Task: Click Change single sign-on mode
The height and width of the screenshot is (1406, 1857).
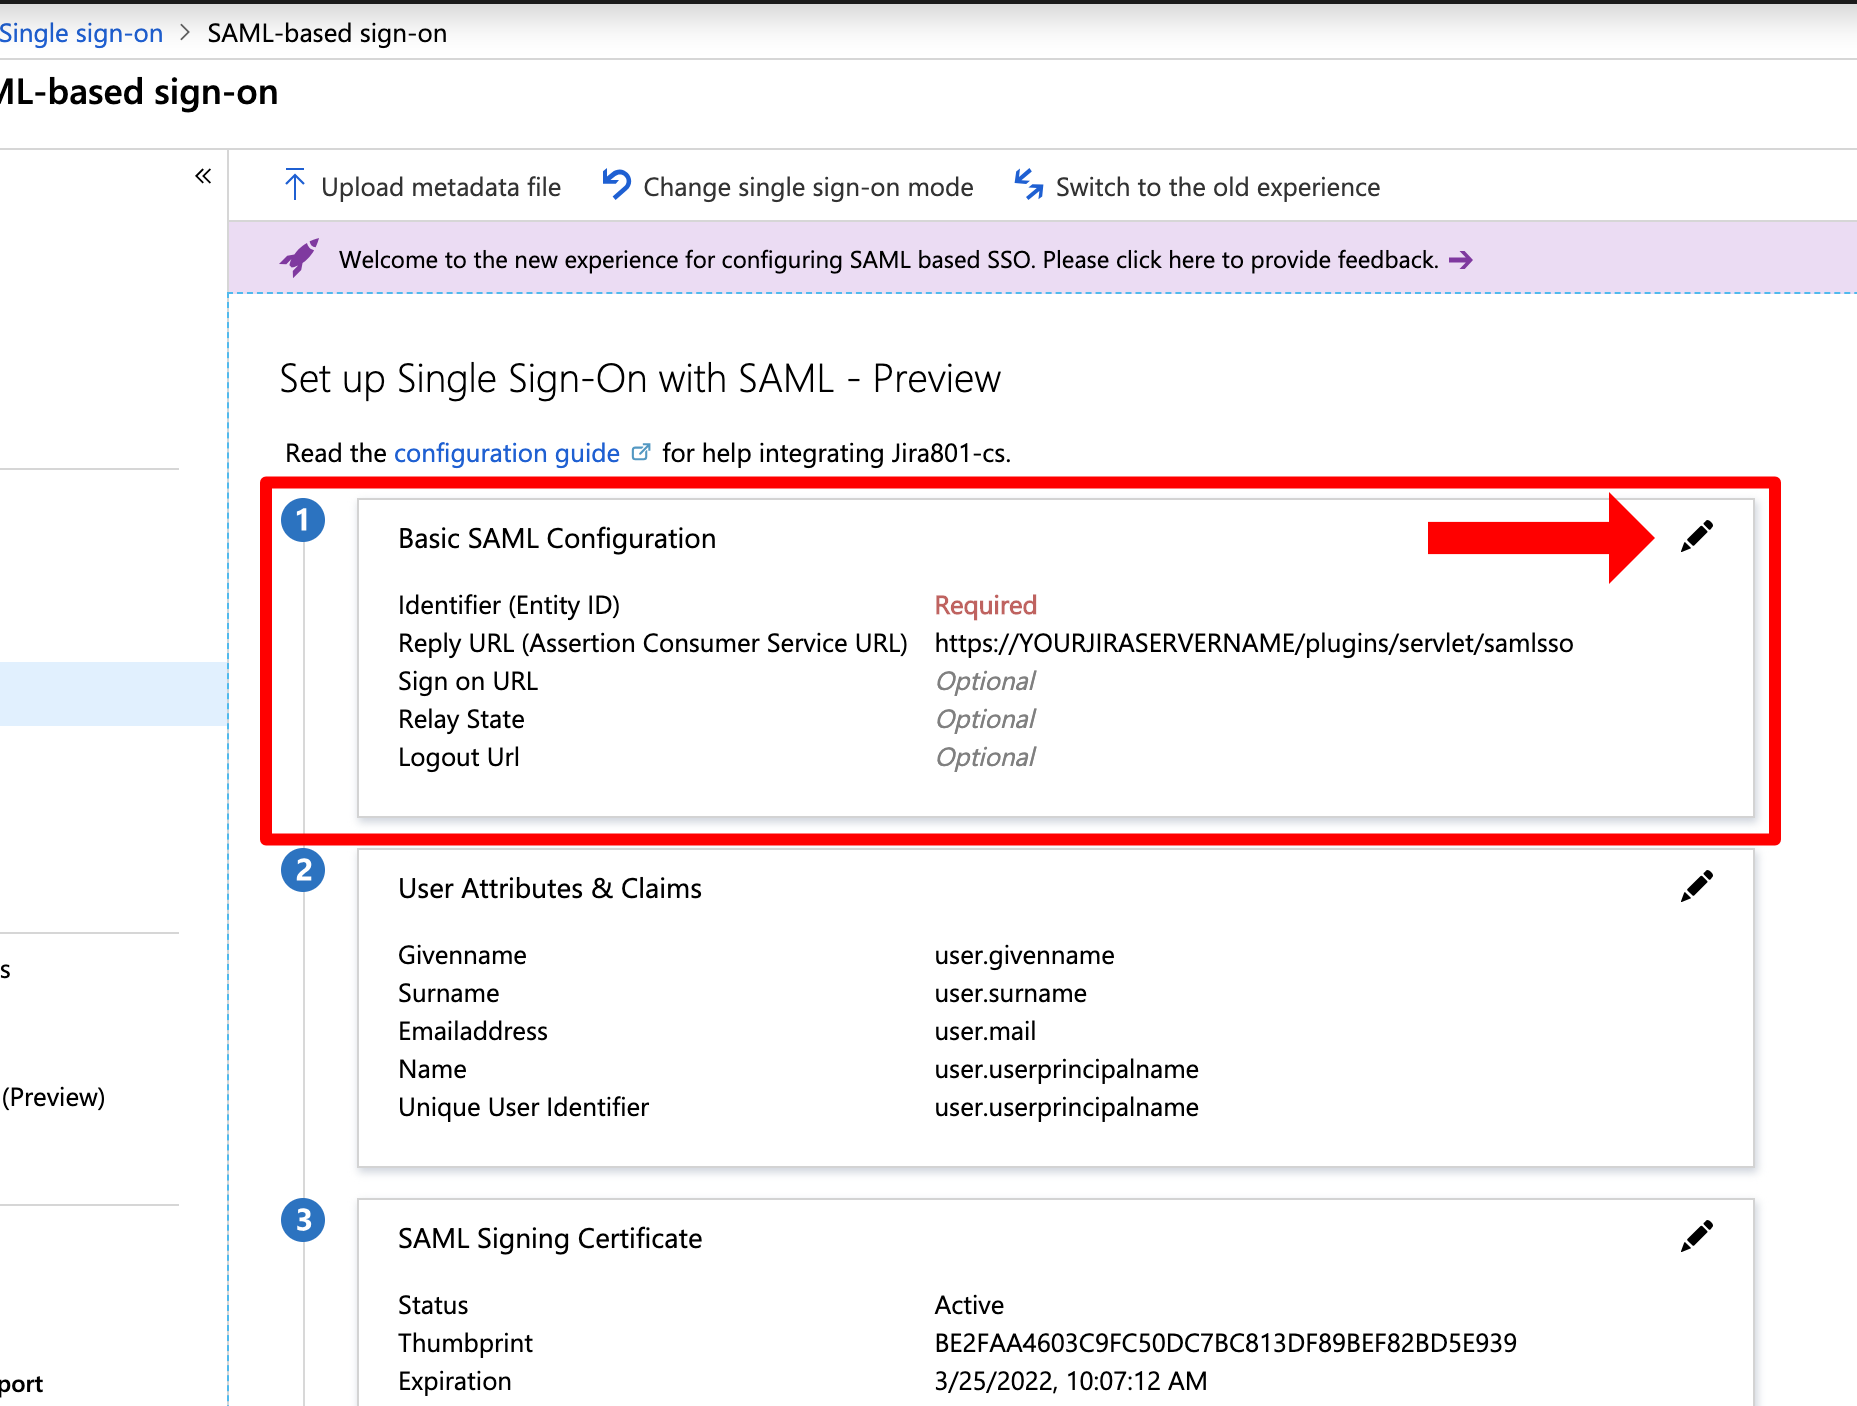Action: click(x=807, y=187)
